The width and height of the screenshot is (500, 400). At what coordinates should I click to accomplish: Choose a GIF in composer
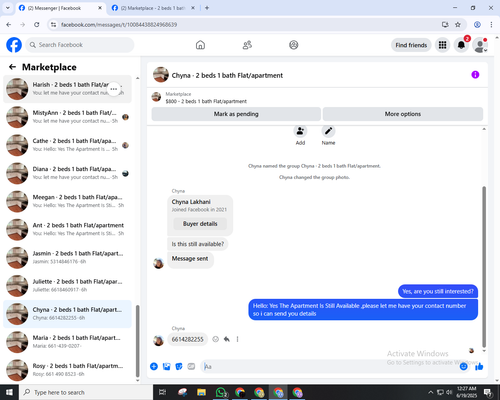(191, 367)
